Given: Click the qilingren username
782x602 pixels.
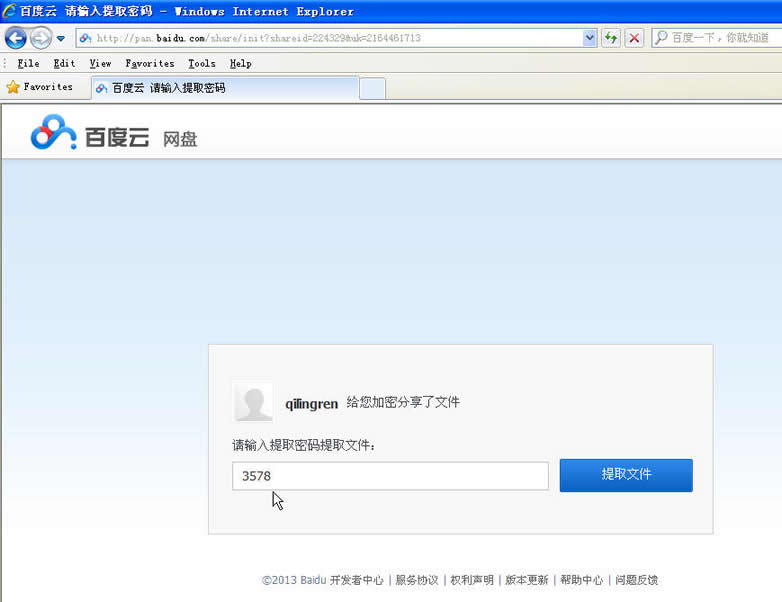Looking at the screenshot, I should [312, 403].
